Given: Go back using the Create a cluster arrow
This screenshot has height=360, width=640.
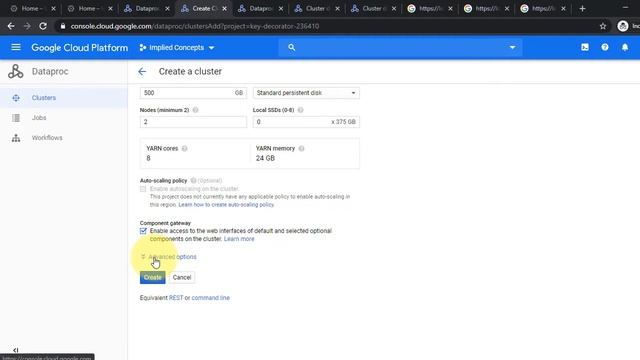Looking at the screenshot, I should pyautogui.click(x=142, y=71).
